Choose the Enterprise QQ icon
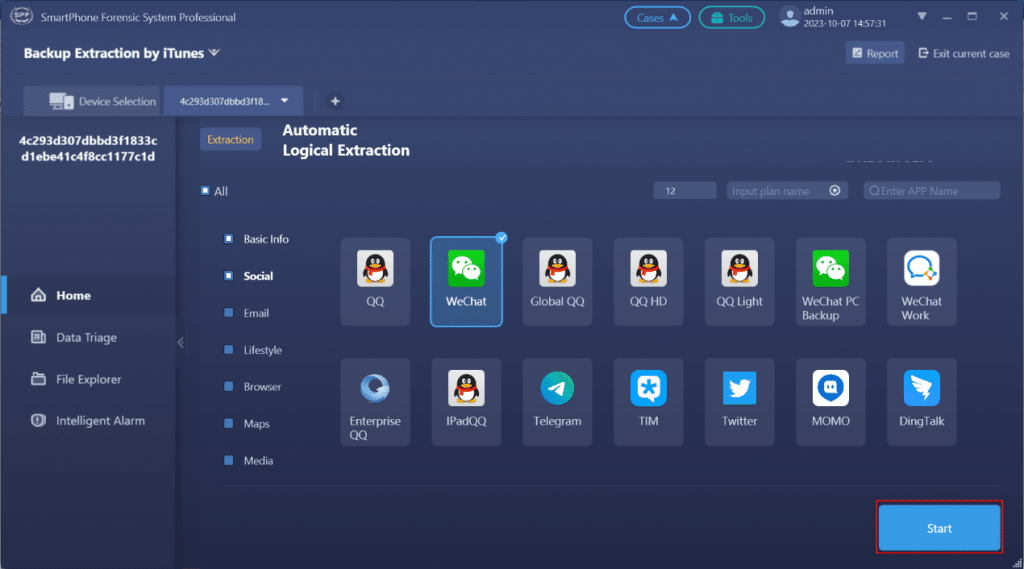The width and height of the screenshot is (1024, 569). (375, 388)
